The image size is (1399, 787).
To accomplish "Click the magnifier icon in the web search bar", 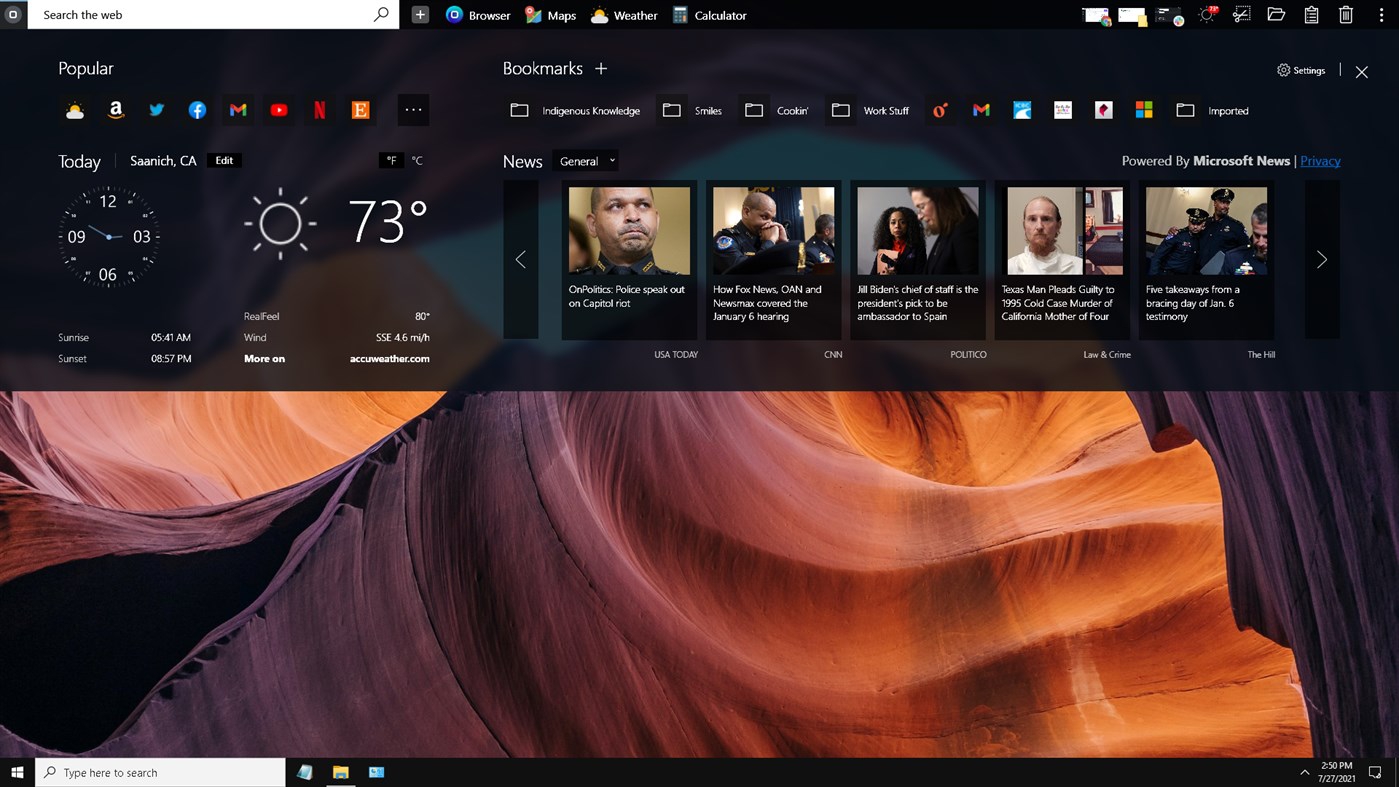I will coord(381,15).
